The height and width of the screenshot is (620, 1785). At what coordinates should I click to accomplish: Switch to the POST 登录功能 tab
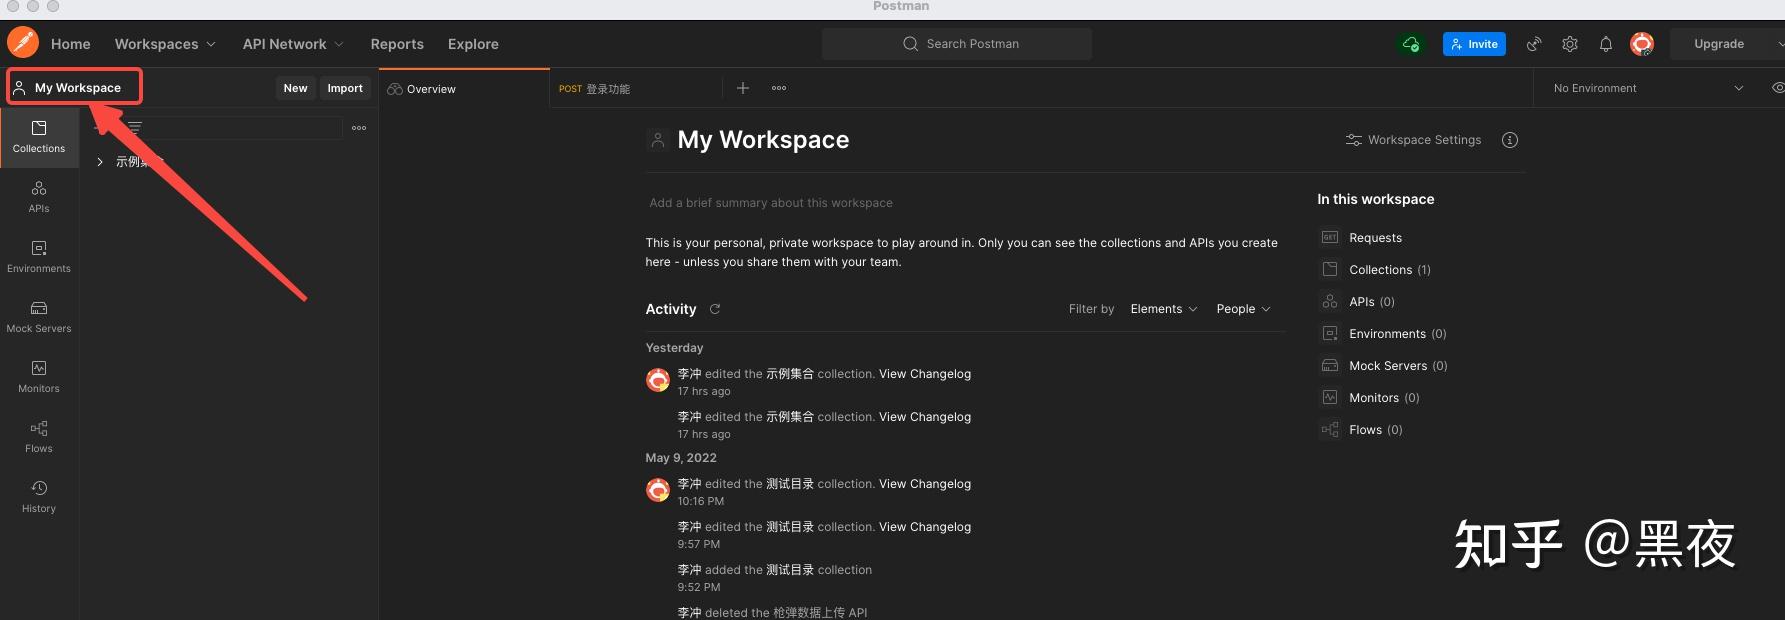(x=635, y=89)
